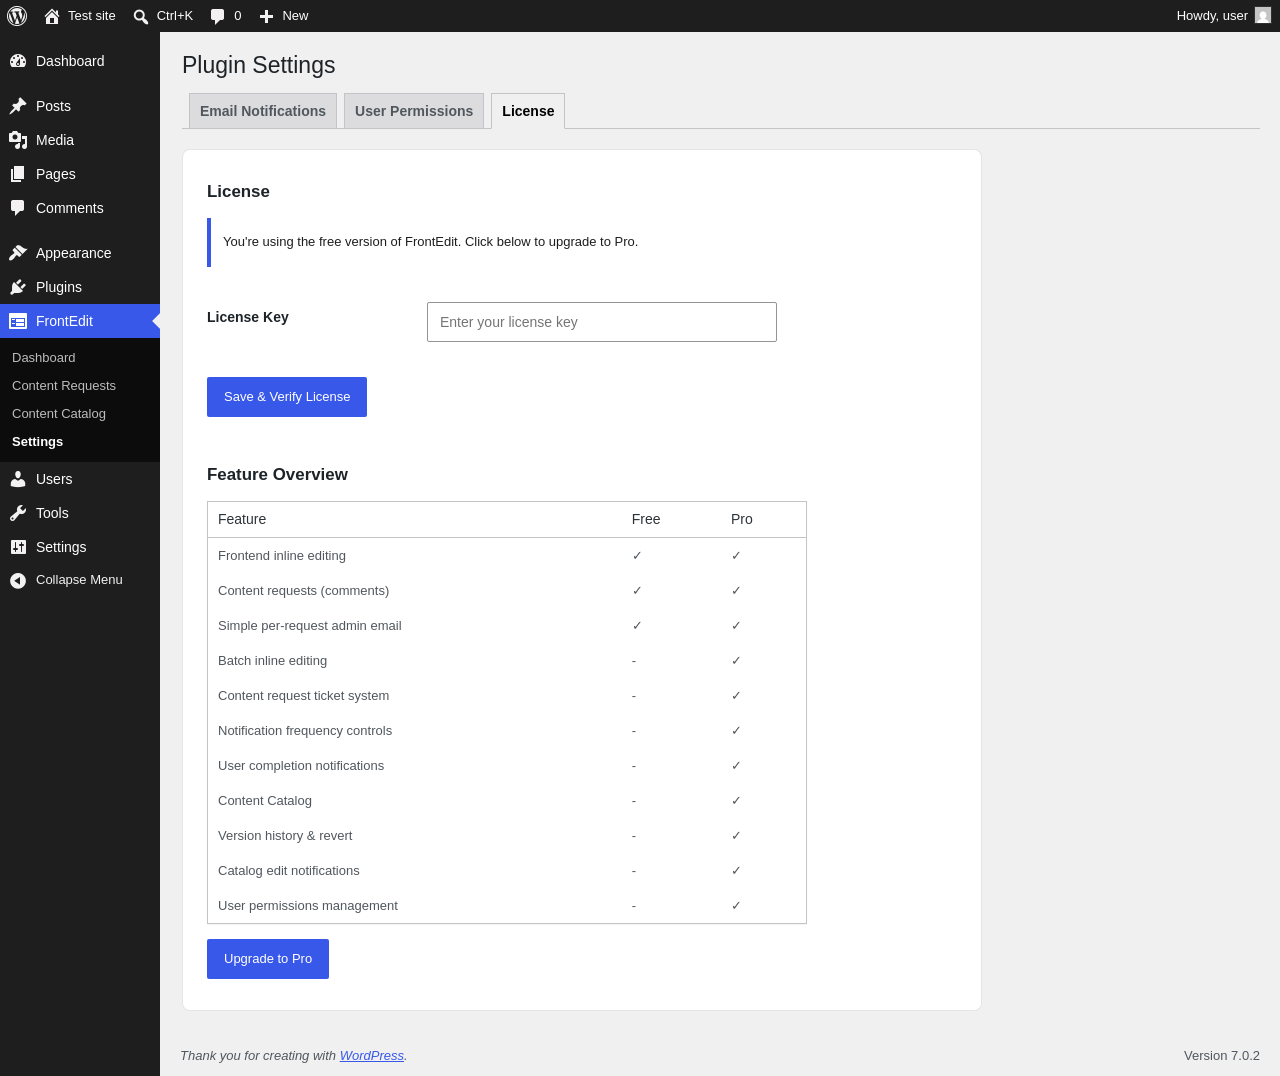Click 'Batch inline editing' row text
This screenshot has height=1076, width=1280.
272,661
